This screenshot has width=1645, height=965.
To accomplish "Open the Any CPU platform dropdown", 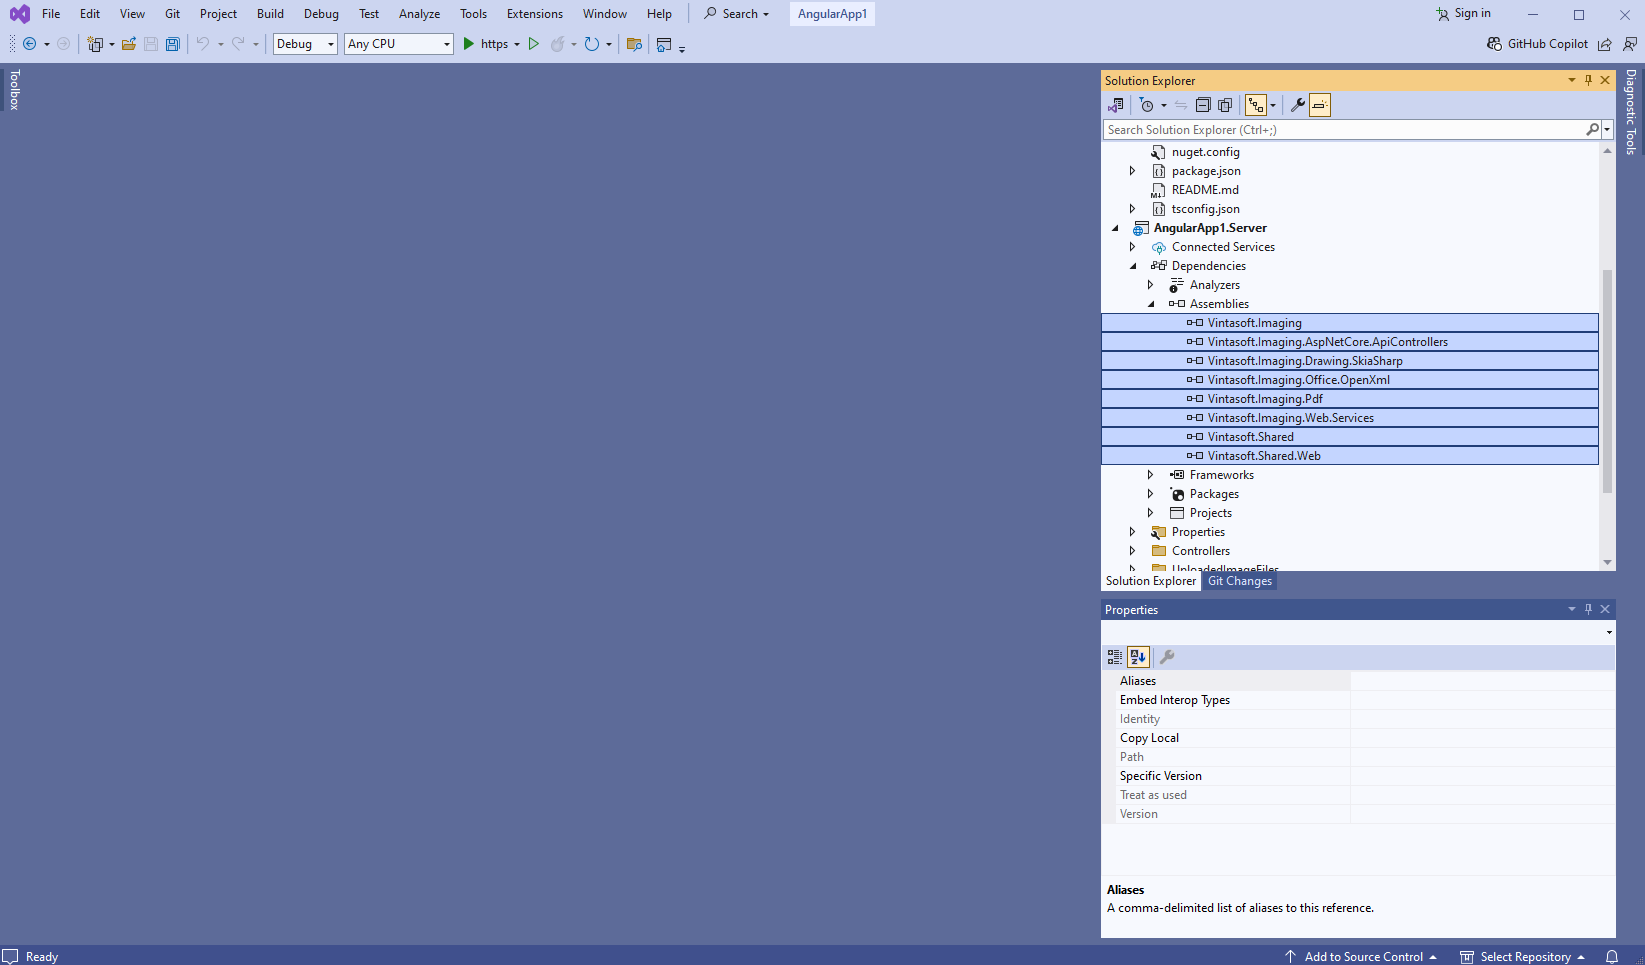I will [399, 44].
